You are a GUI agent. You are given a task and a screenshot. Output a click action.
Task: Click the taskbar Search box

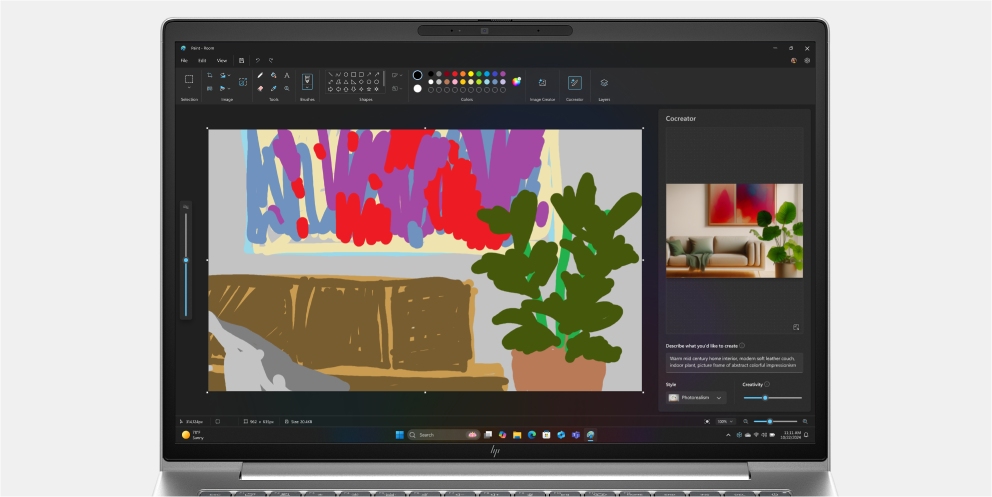pyautogui.click(x=442, y=435)
